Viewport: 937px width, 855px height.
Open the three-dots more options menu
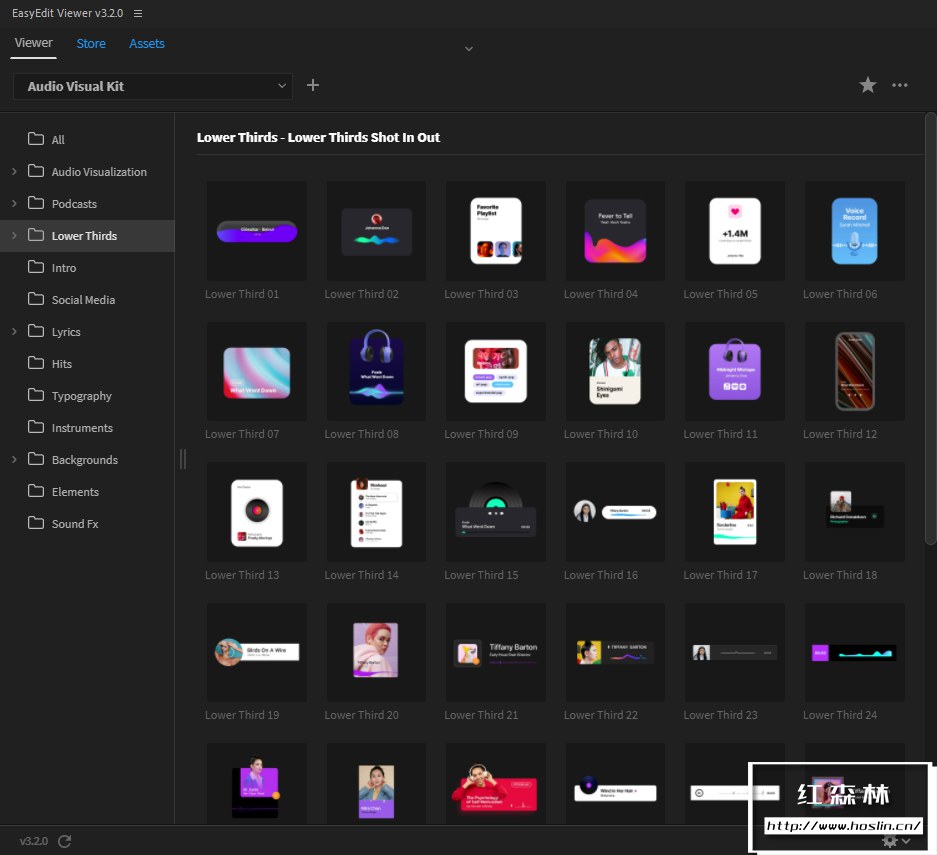[899, 85]
